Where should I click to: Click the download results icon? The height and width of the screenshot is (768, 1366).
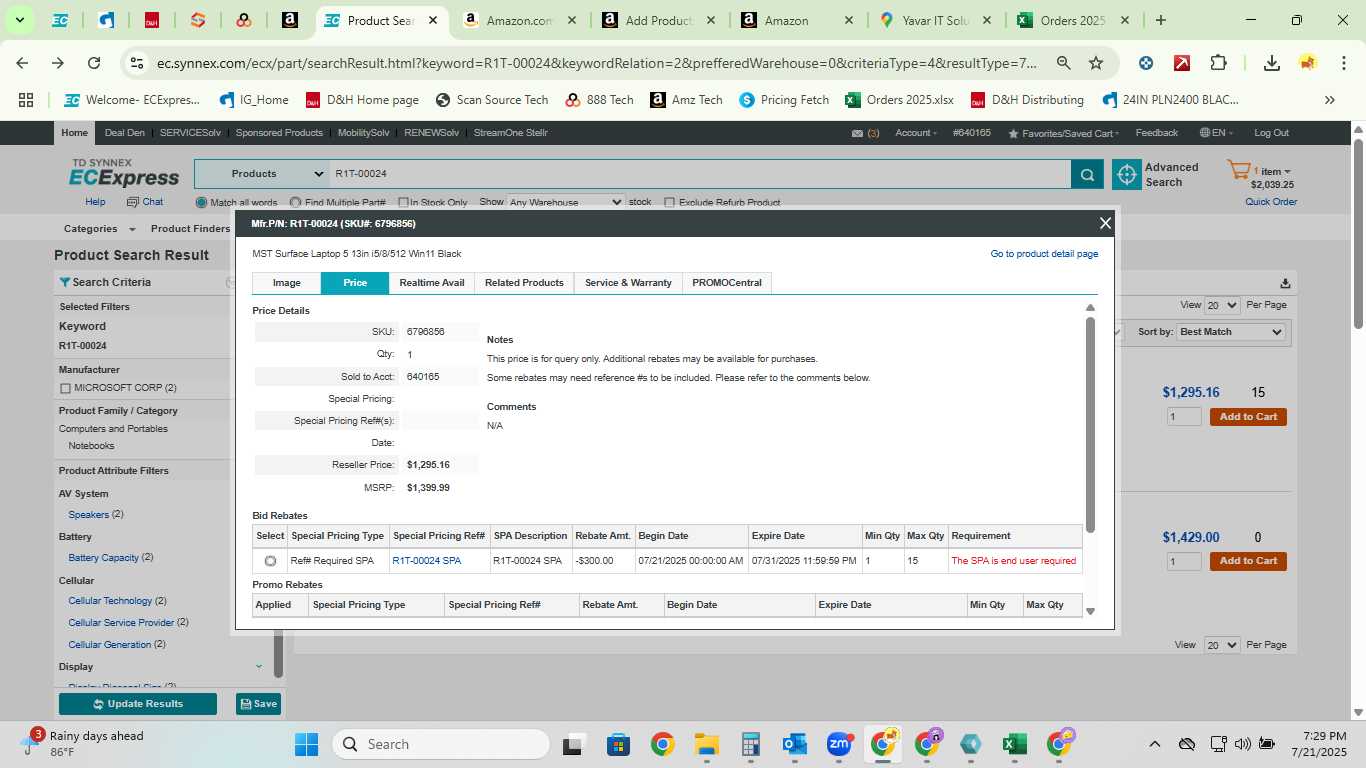1285,283
